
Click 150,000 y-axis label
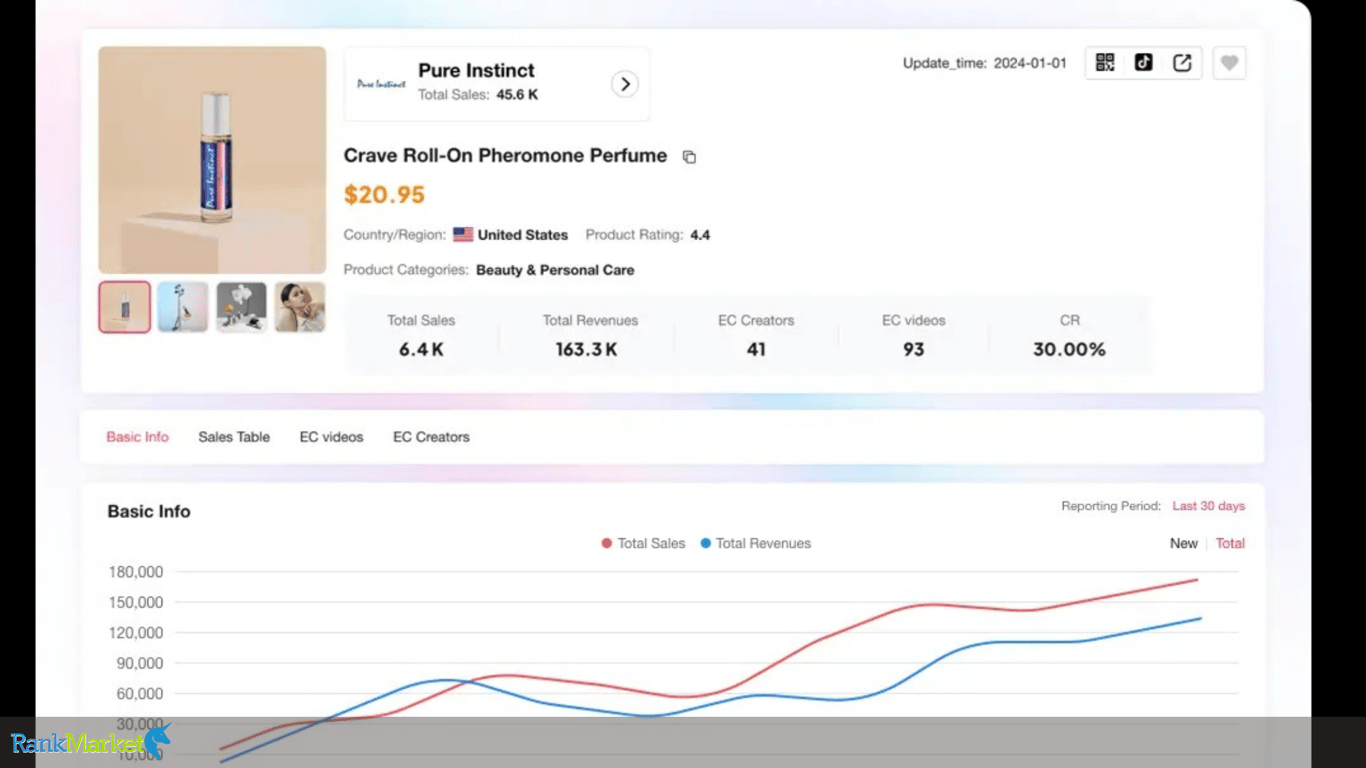pos(135,602)
